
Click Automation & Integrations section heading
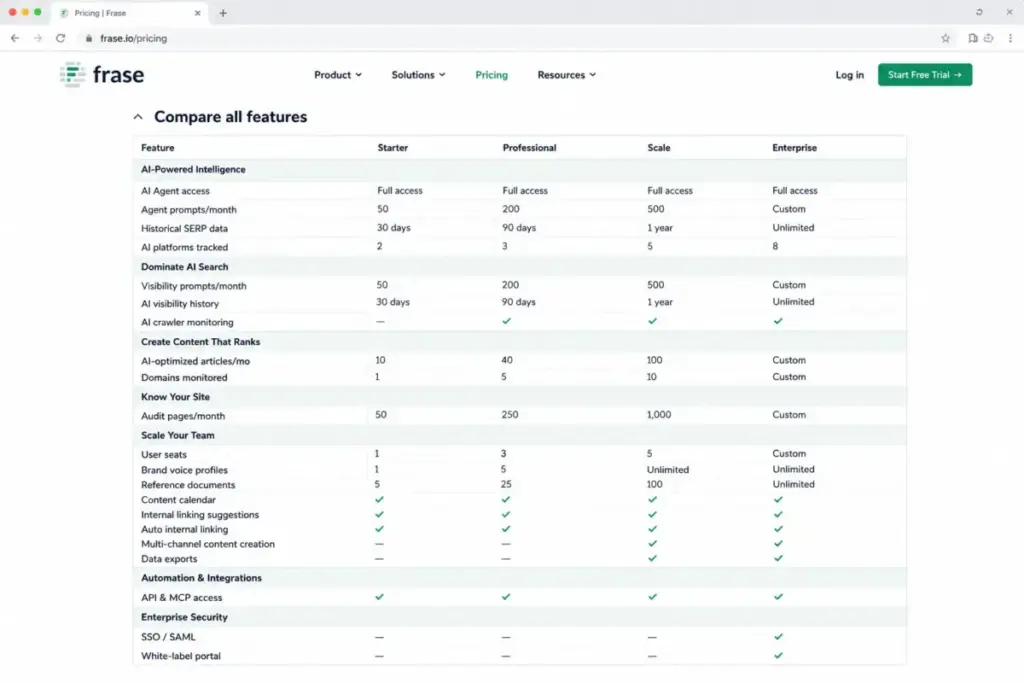tap(201, 578)
